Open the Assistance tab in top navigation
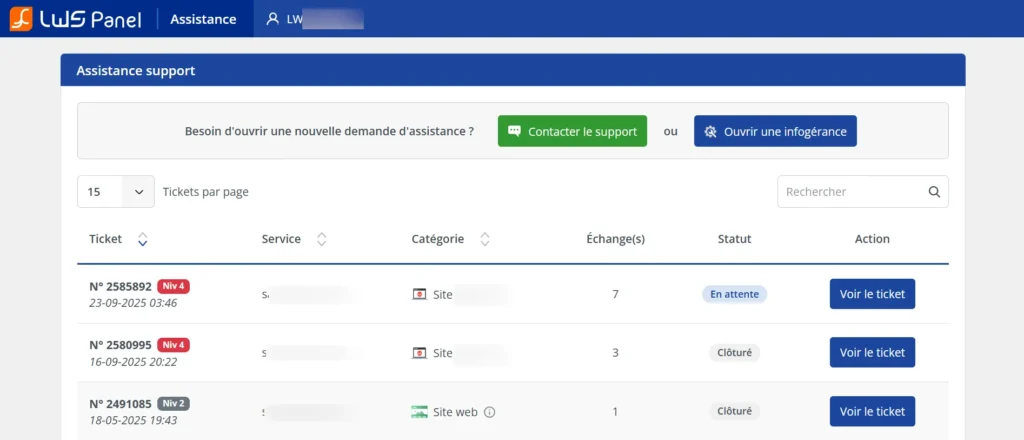Screen dimensions: 1024x440 coord(203,19)
